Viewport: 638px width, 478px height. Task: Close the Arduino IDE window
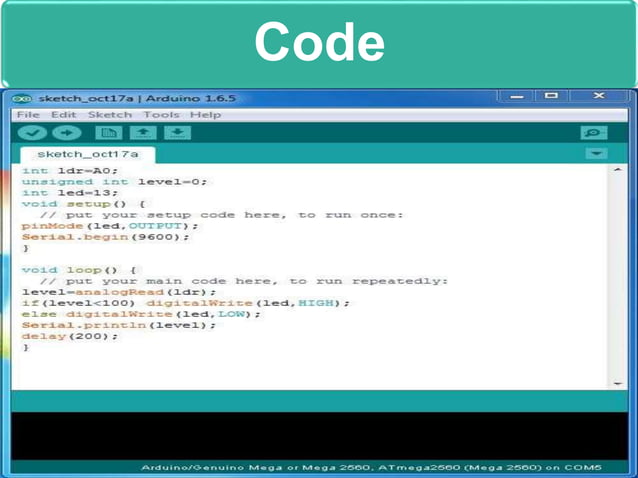pyautogui.click(x=597, y=97)
